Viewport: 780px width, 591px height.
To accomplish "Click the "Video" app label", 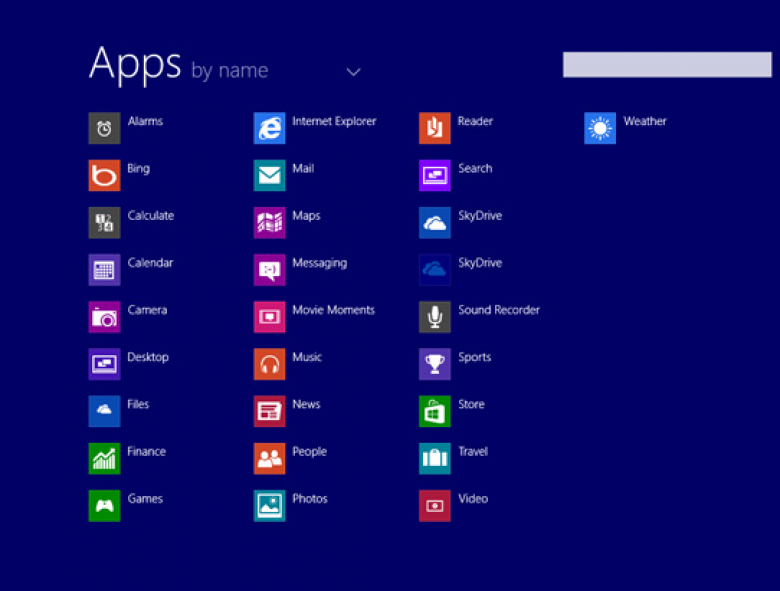I will click(x=473, y=499).
